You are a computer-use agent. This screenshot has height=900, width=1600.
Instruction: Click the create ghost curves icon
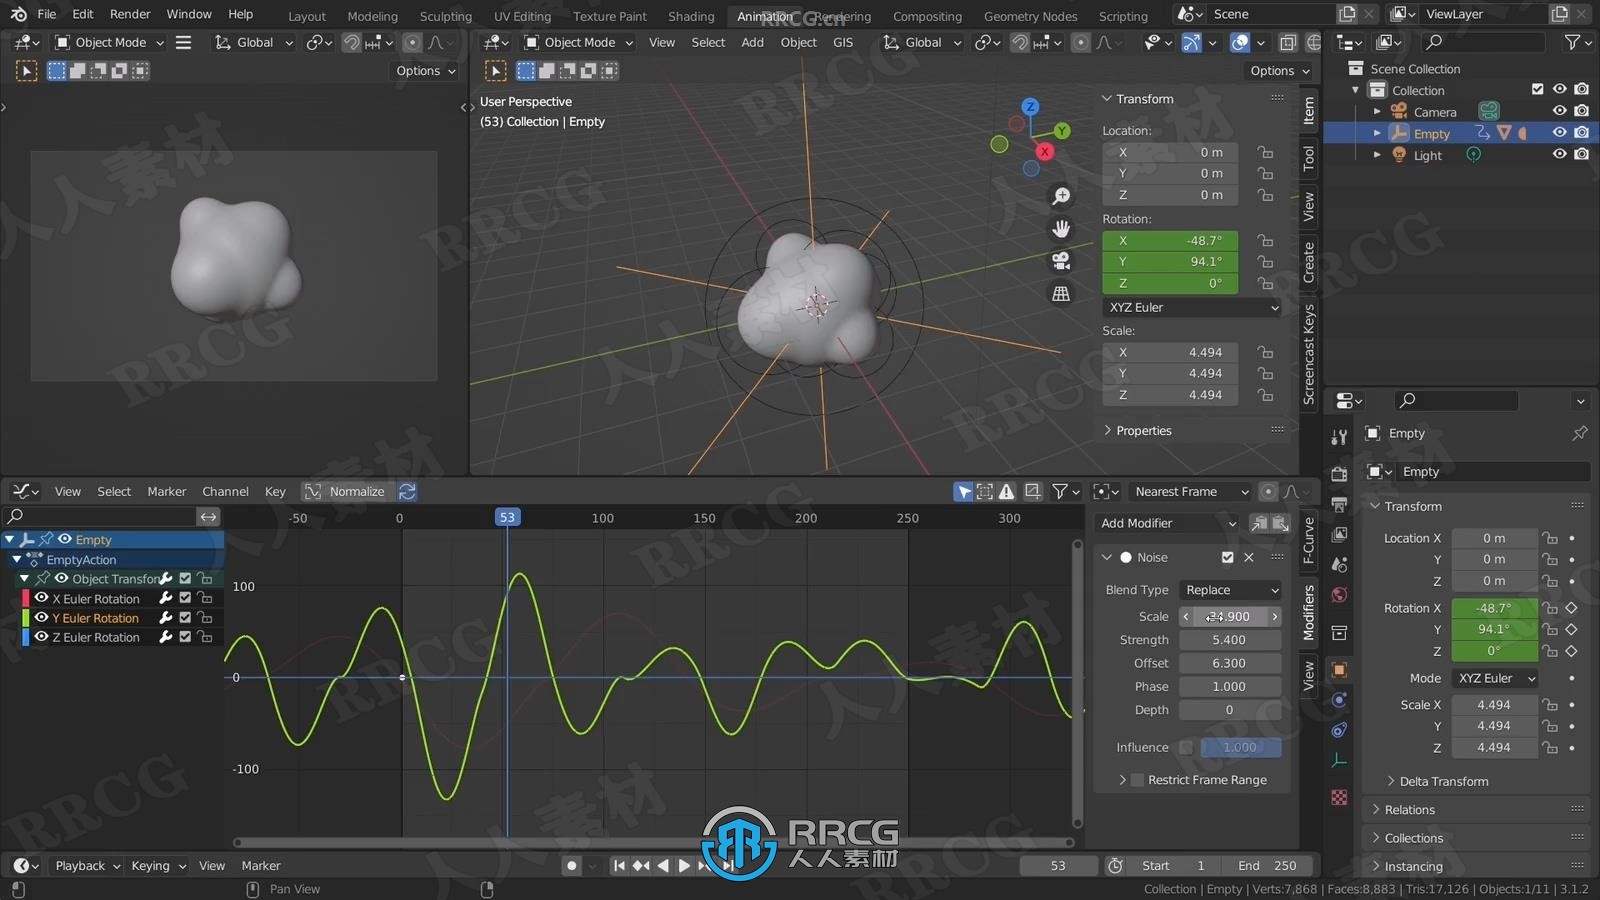[x=1033, y=491]
